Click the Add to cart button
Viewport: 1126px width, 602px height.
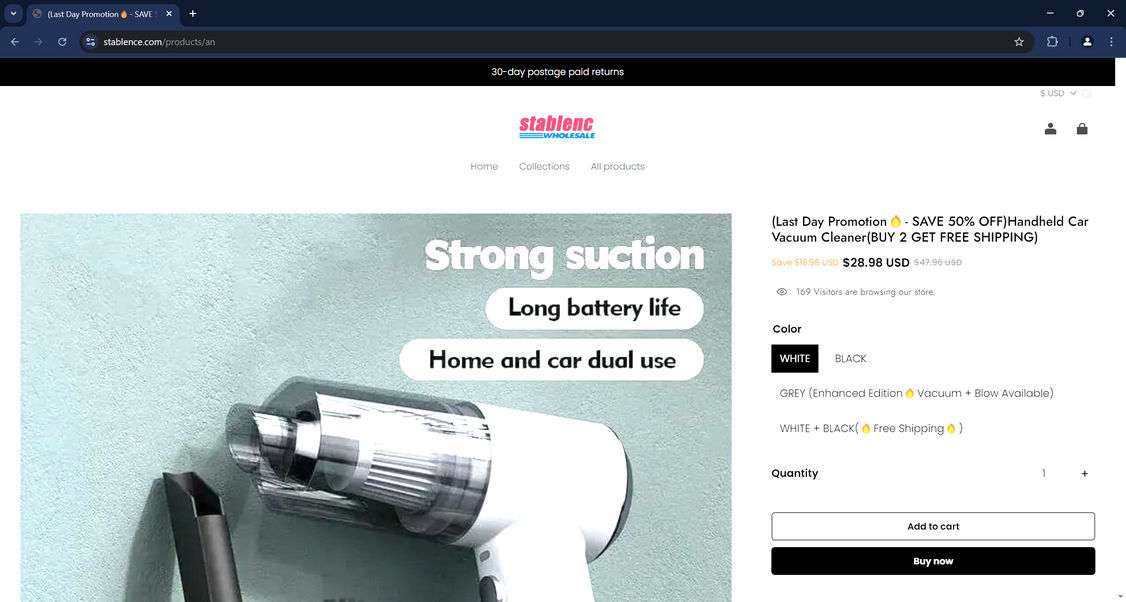pyautogui.click(x=933, y=526)
